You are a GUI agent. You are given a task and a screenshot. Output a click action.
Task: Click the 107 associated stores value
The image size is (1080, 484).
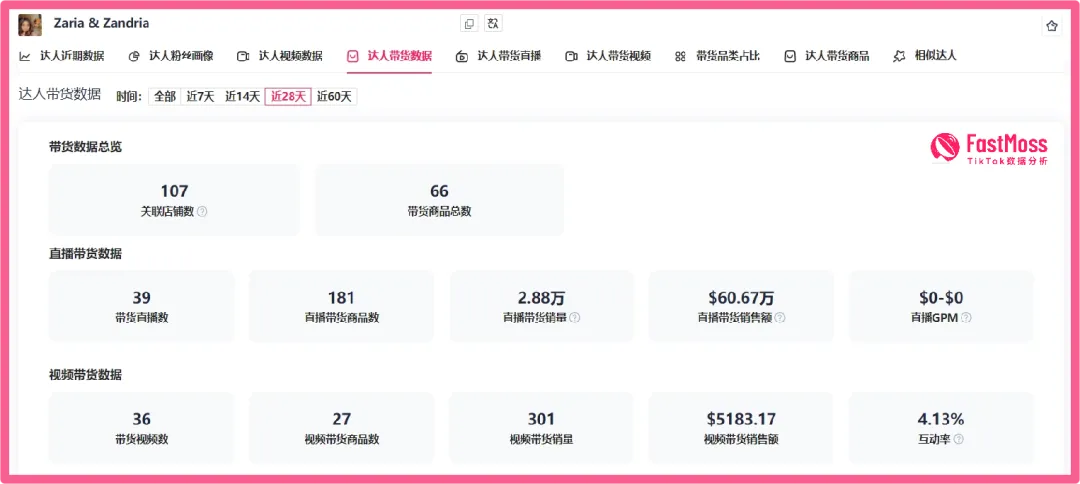pos(174,191)
